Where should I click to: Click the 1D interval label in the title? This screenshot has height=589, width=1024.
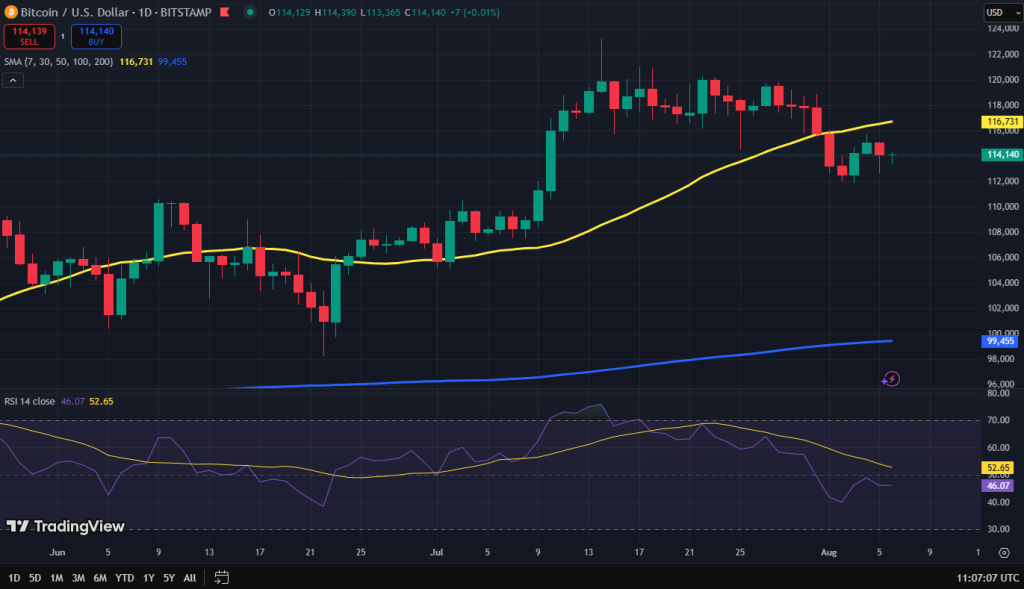pos(146,12)
